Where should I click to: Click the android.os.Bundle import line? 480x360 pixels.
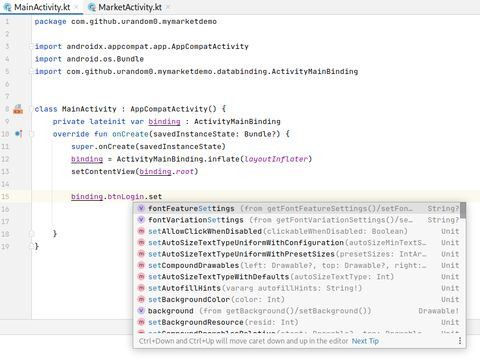[x=89, y=59]
